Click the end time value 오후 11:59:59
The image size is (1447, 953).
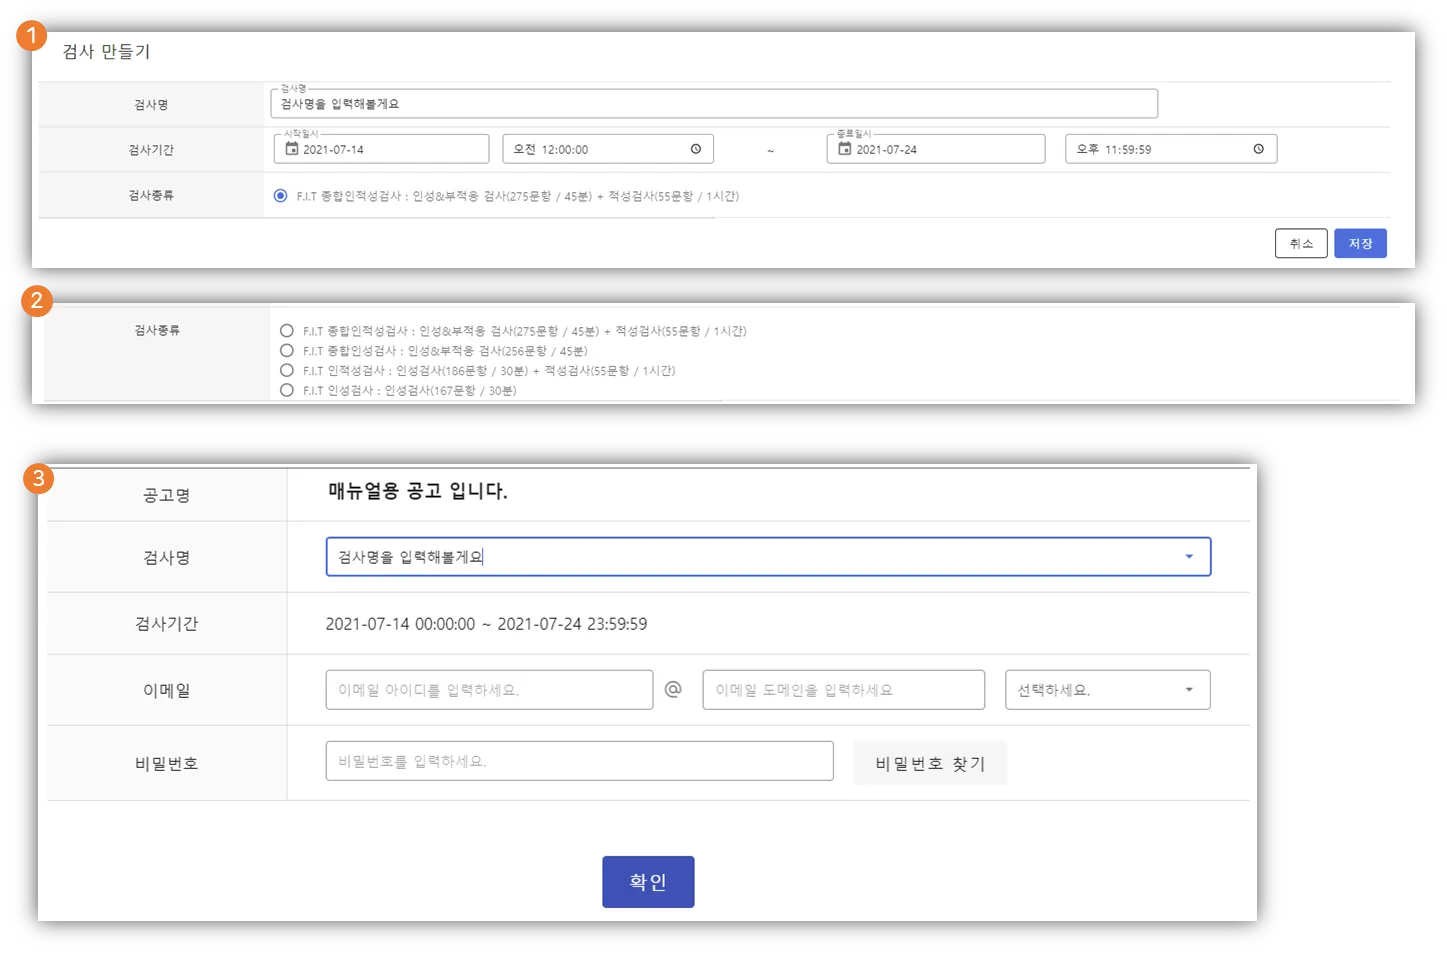pos(1114,150)
